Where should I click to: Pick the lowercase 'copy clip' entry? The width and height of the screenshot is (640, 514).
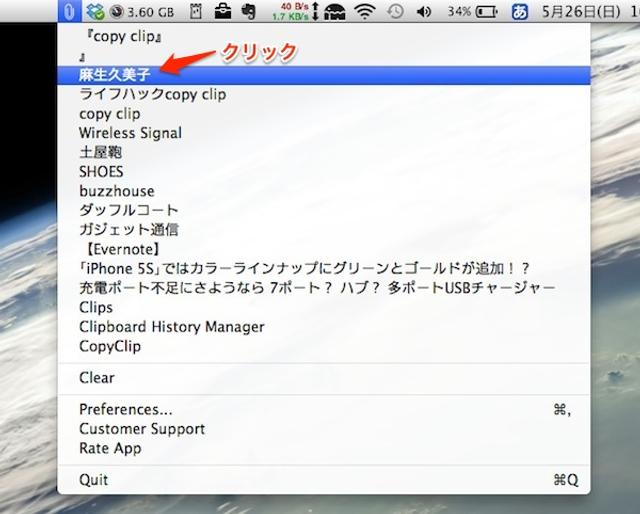[x=324, y=113]
